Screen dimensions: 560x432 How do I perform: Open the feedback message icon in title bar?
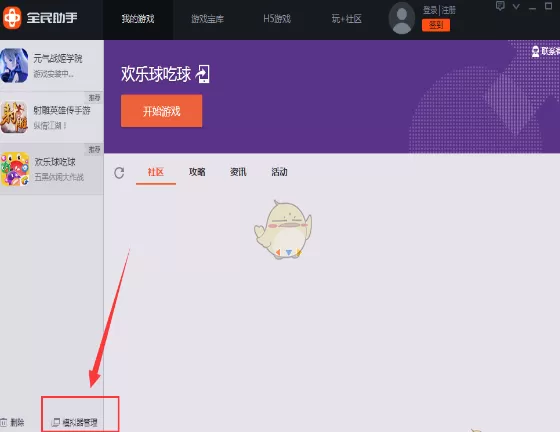tap(500, 6)
